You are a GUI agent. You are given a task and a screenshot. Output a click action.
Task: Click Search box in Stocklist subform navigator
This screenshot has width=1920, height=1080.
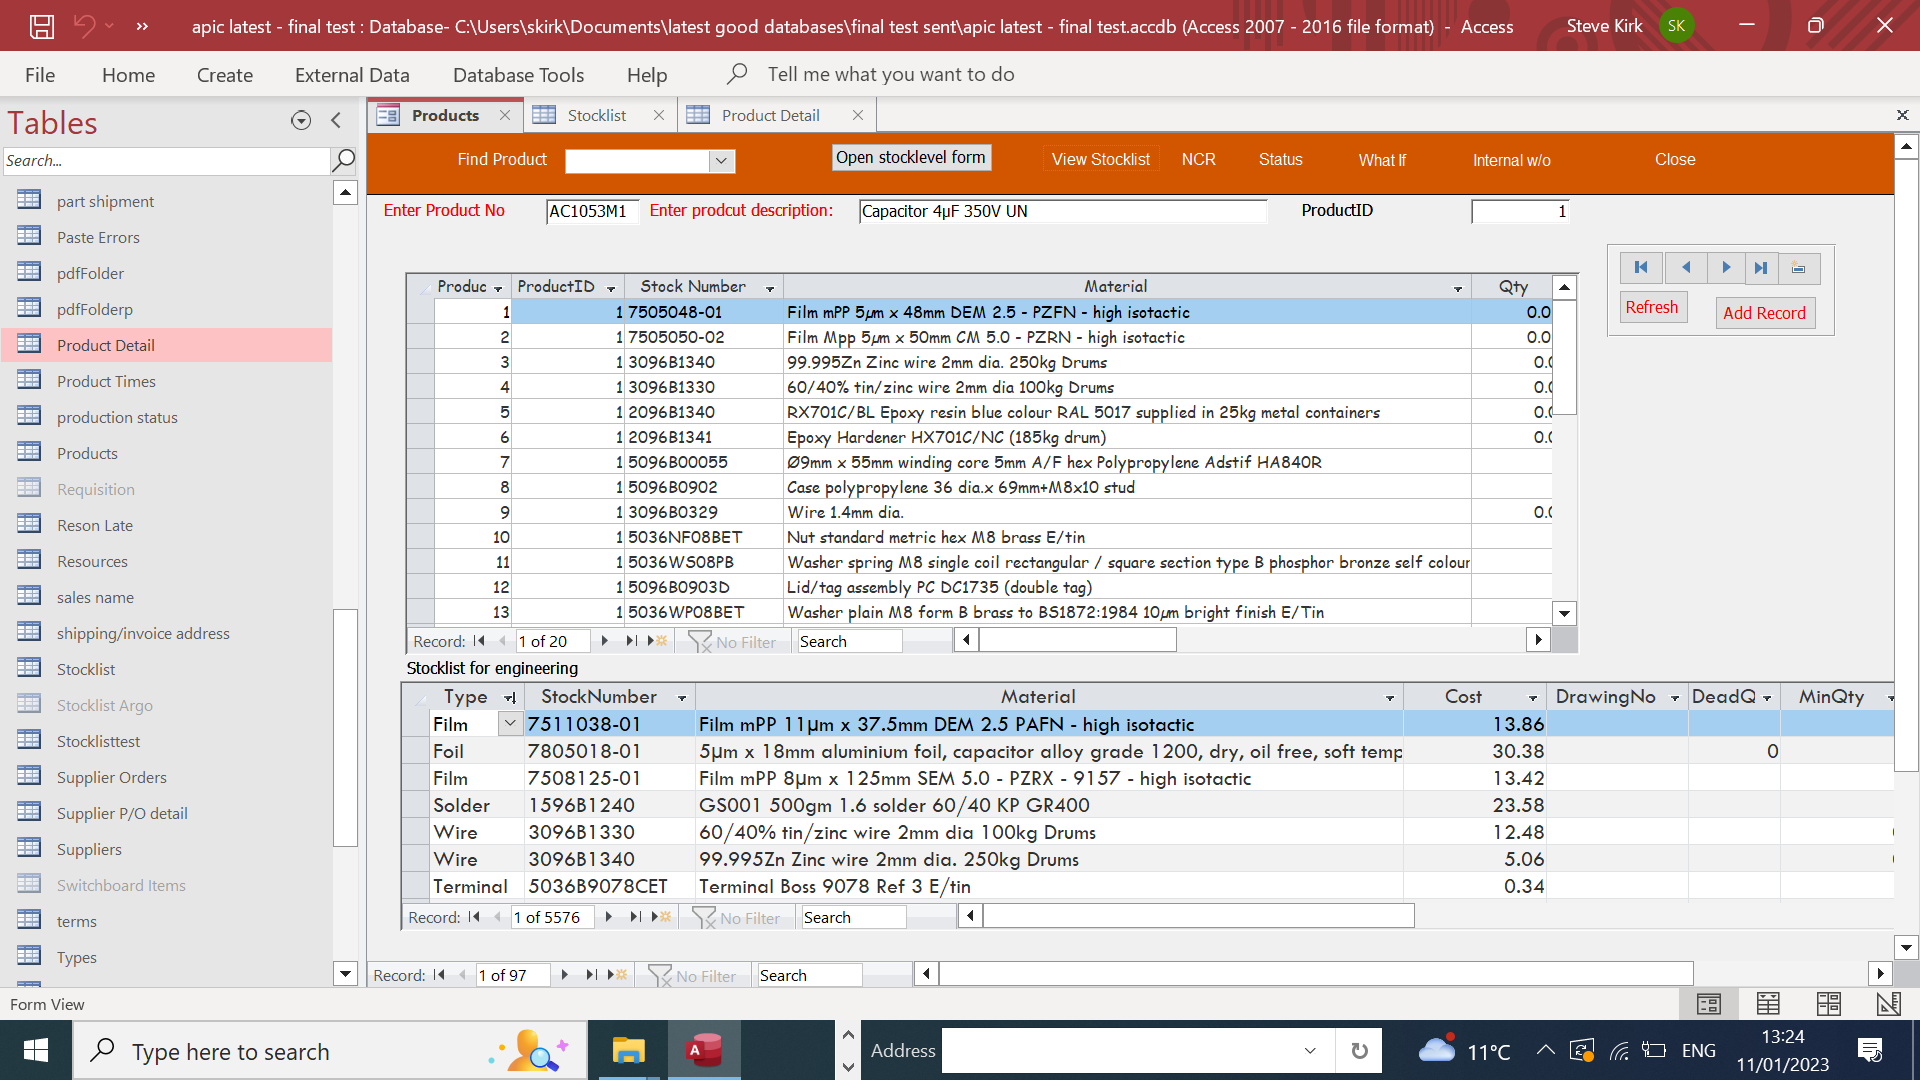[x=853, y=917]
